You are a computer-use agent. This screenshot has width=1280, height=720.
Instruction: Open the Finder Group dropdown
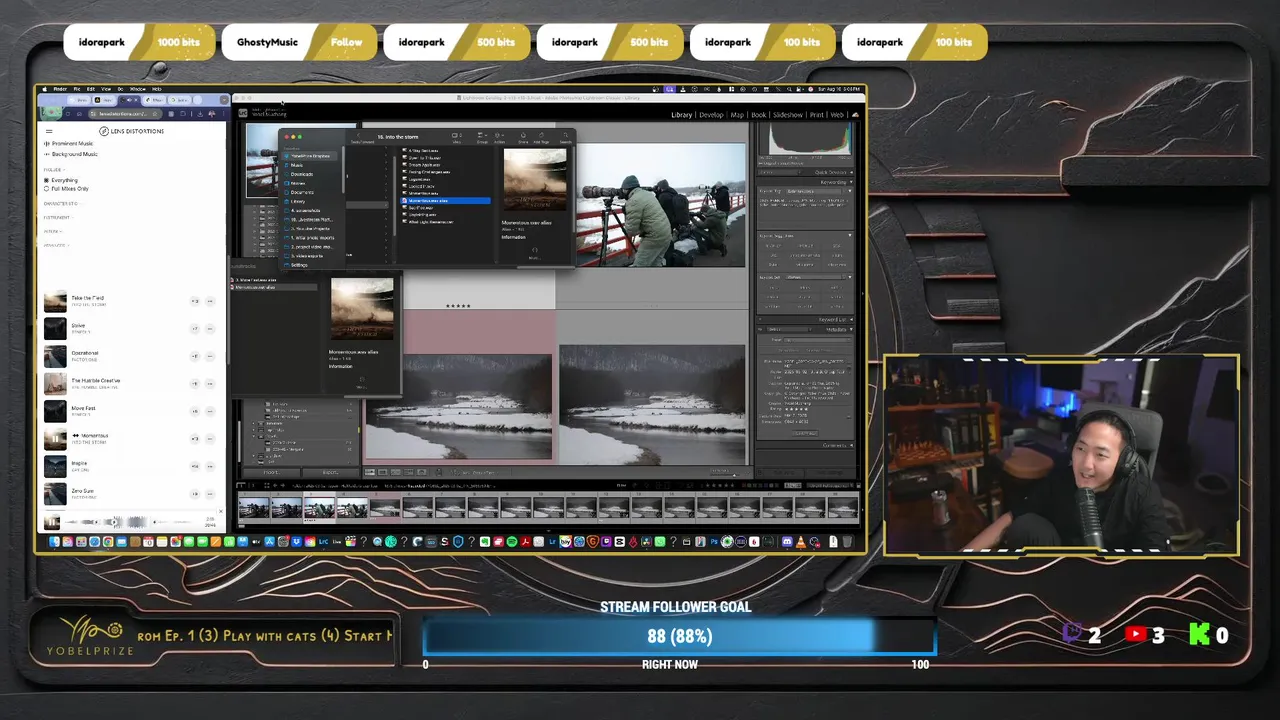(483, 137)
